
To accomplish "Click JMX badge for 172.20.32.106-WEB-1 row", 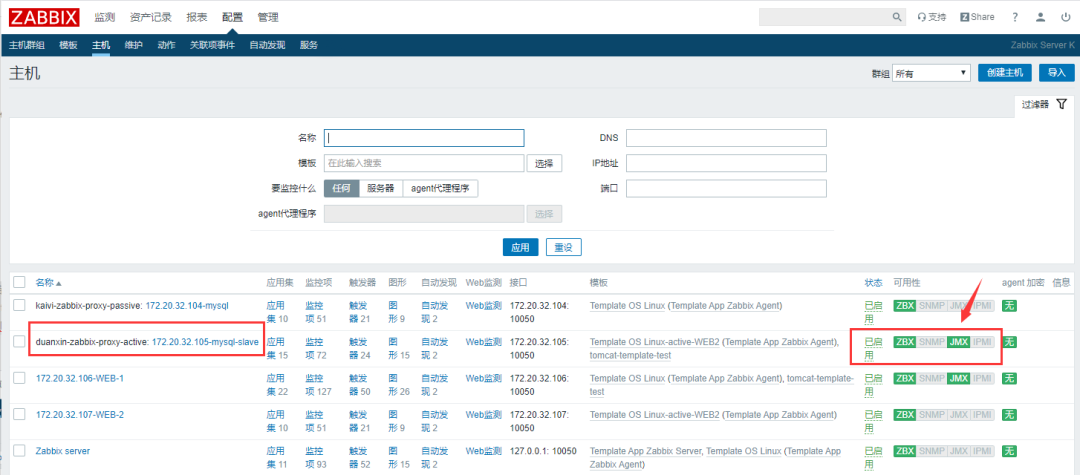I will click(x=959, y=378).
